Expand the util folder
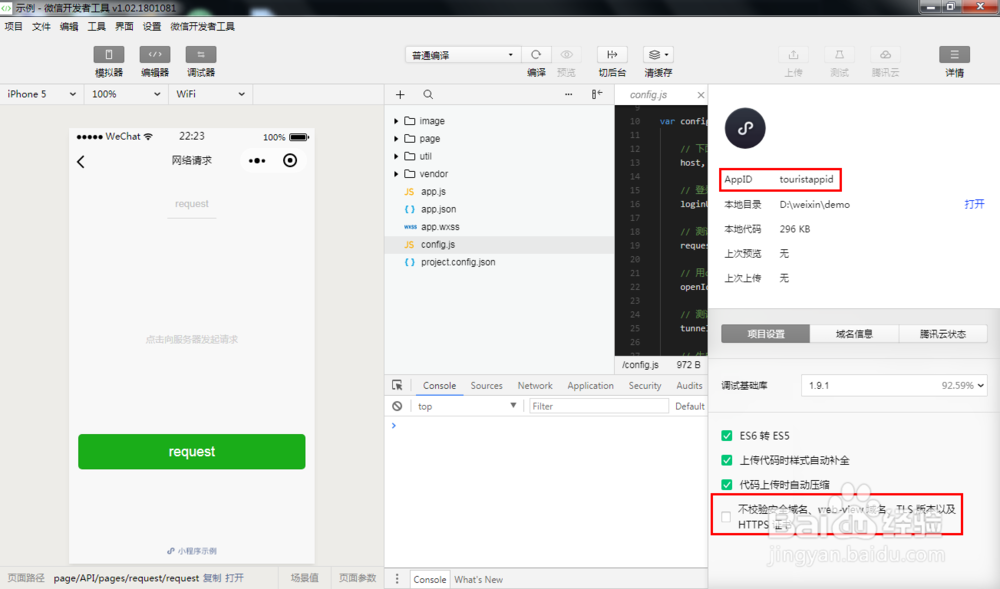This screenshot has width=1000, height=589. coord(396,156)
